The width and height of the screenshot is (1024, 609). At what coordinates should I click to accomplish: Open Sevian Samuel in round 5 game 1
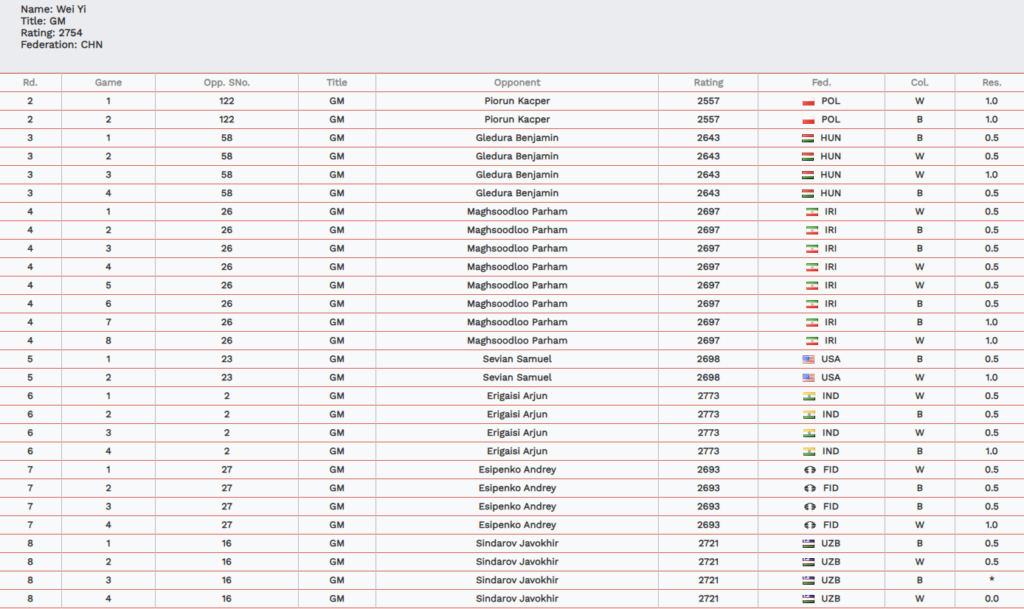click(517, 359)
